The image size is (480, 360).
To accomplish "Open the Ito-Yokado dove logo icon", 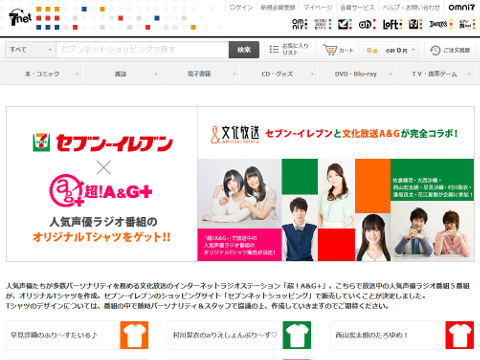I will point(345,24).
